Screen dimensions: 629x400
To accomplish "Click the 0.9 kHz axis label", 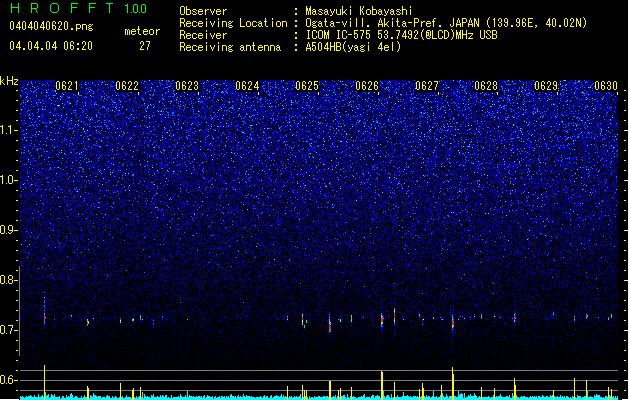I will click(x=9, y=230).
